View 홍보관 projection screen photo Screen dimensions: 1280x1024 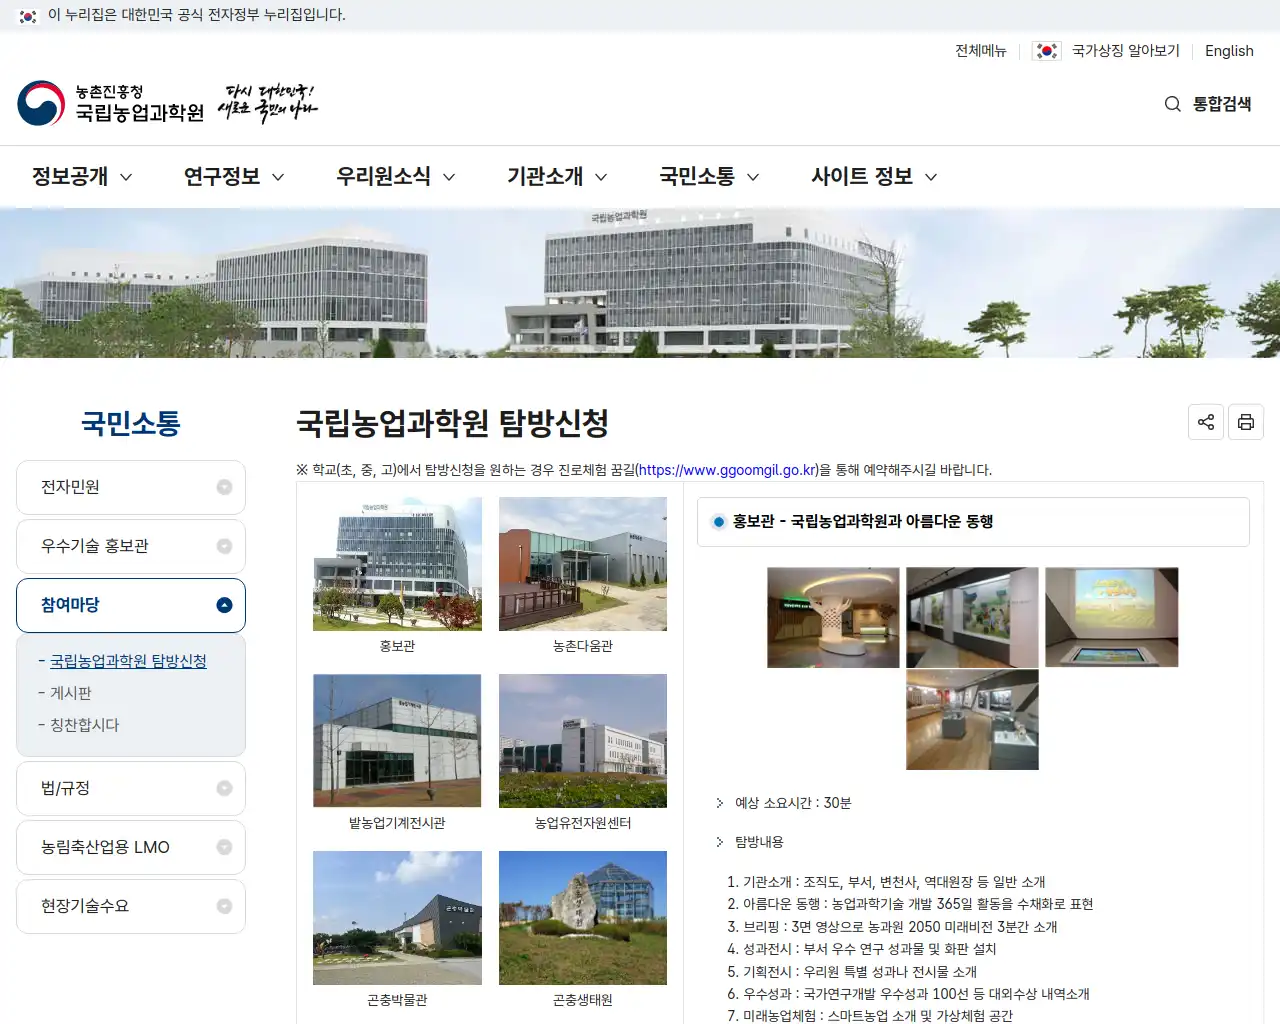[1112, 617]
